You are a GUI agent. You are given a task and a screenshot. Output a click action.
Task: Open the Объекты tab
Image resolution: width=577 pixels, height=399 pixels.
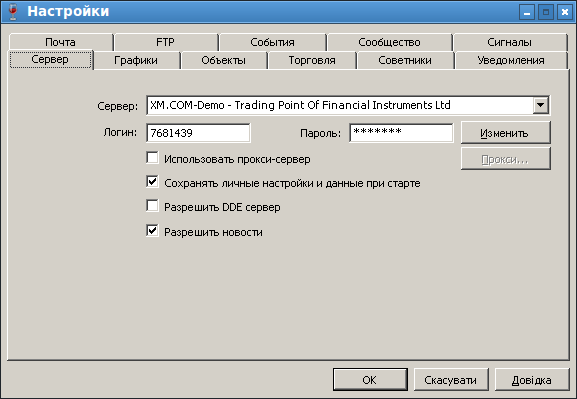(224, 60)
